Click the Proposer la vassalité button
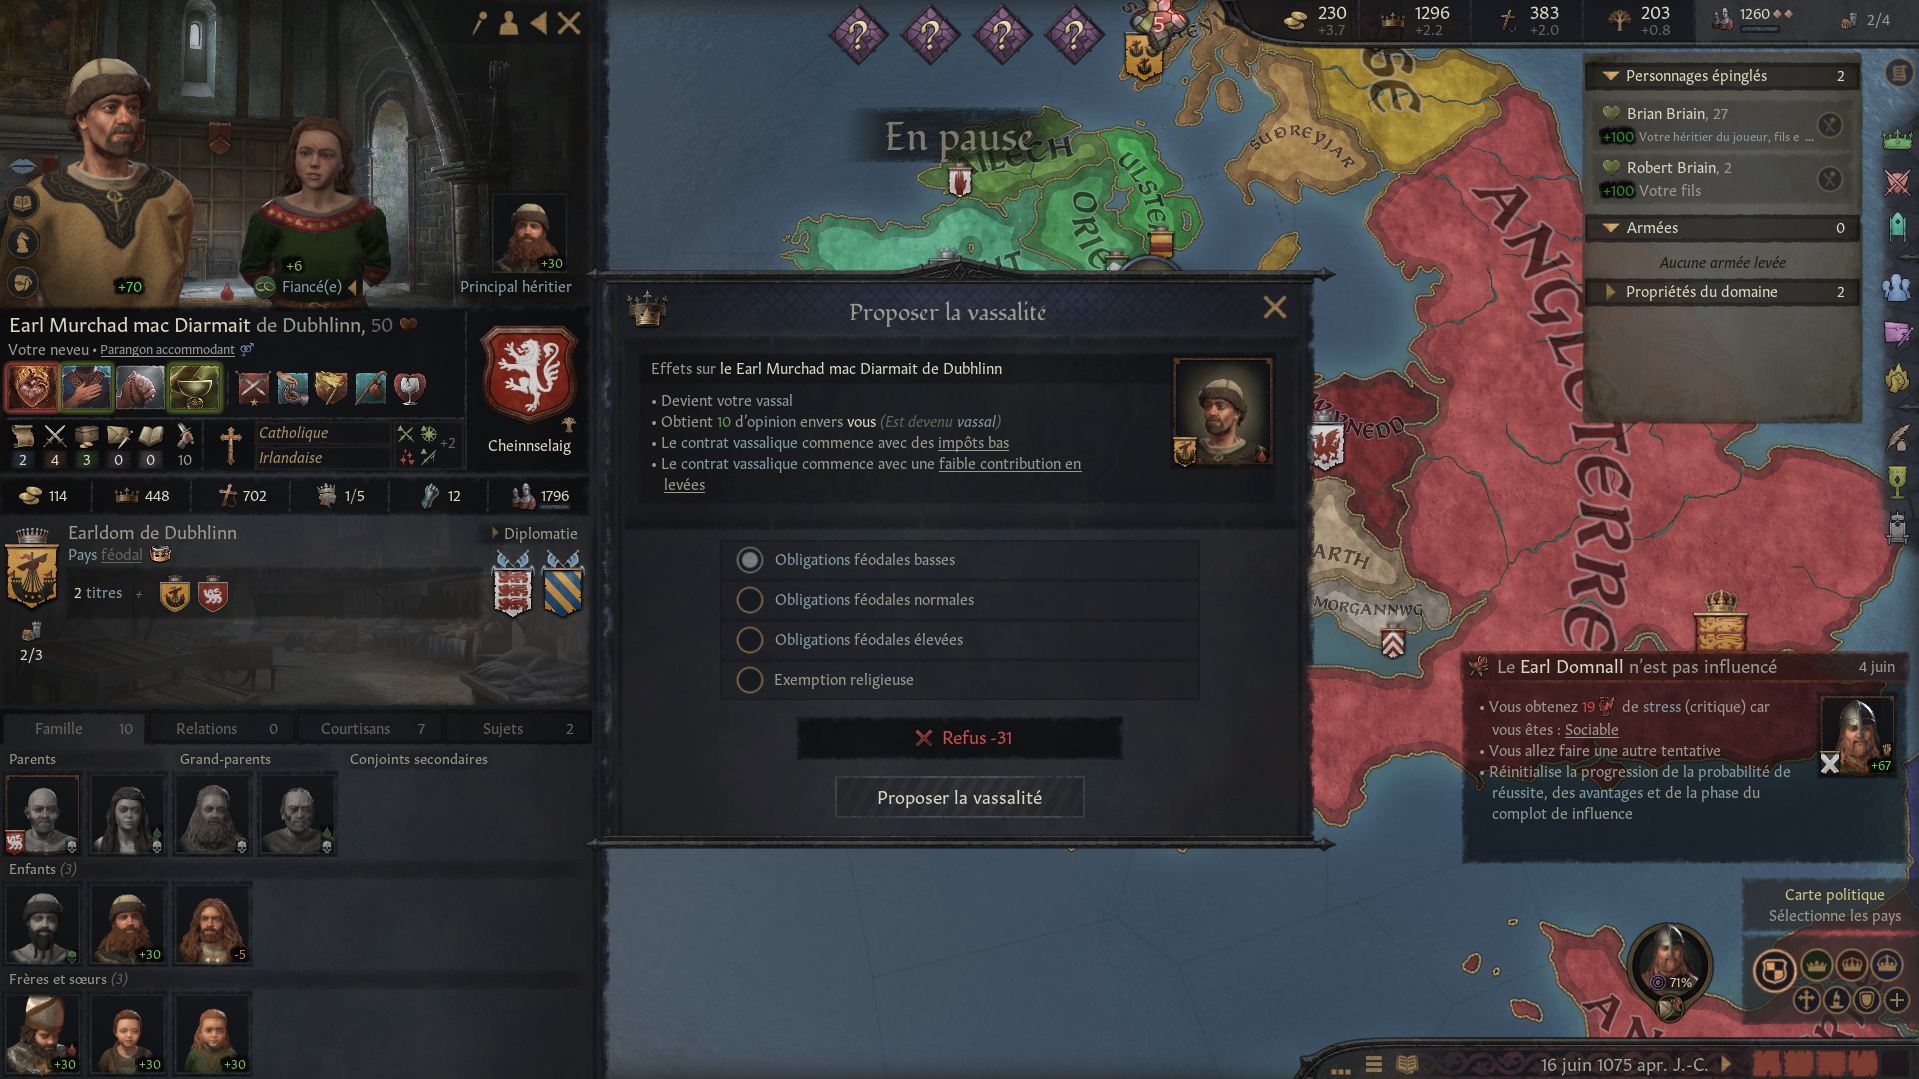This screenshot has width=1919, height=1079. [960, 798]
